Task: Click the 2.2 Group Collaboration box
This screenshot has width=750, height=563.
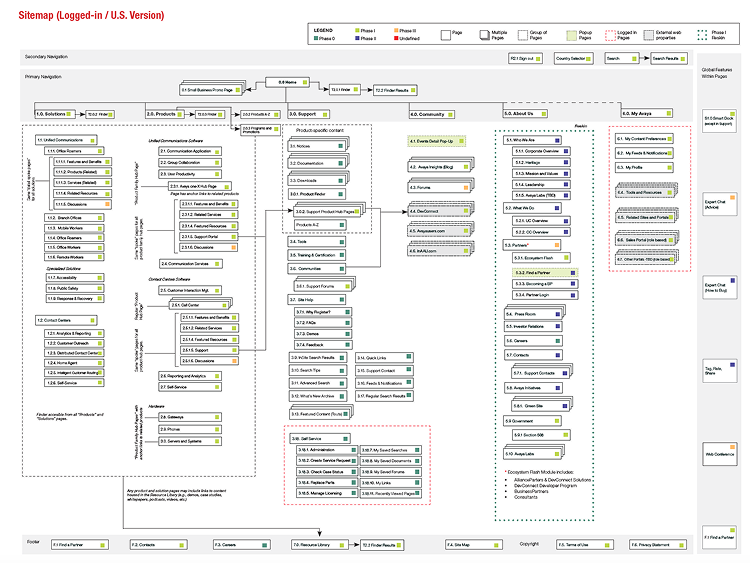Action: click(x=190, y=163)
